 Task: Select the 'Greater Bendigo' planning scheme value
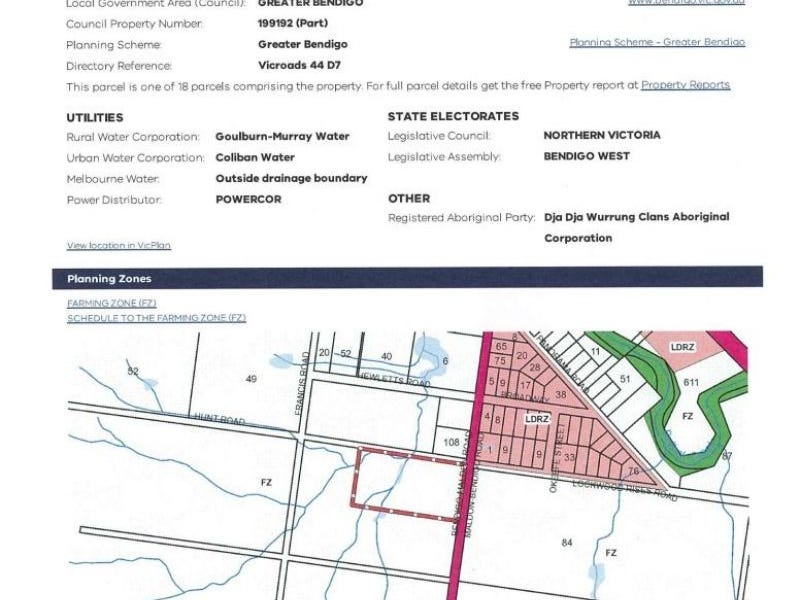click(303, 44)
